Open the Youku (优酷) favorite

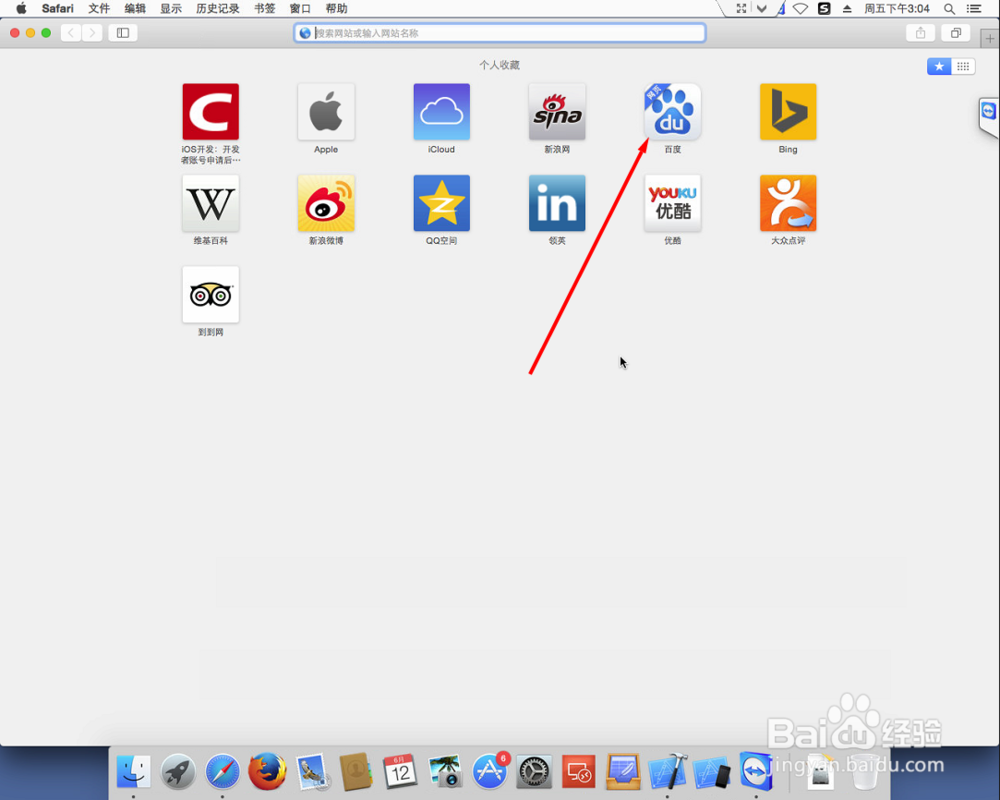[x=672, y=203]
